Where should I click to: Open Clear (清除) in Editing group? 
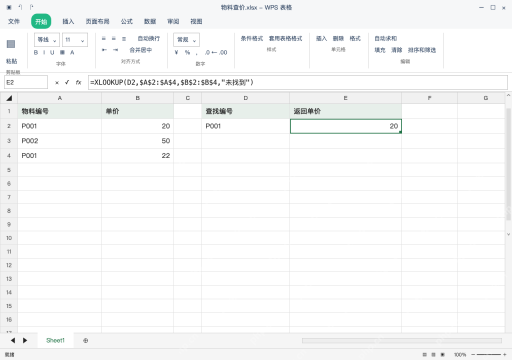[x=397, y=50]
